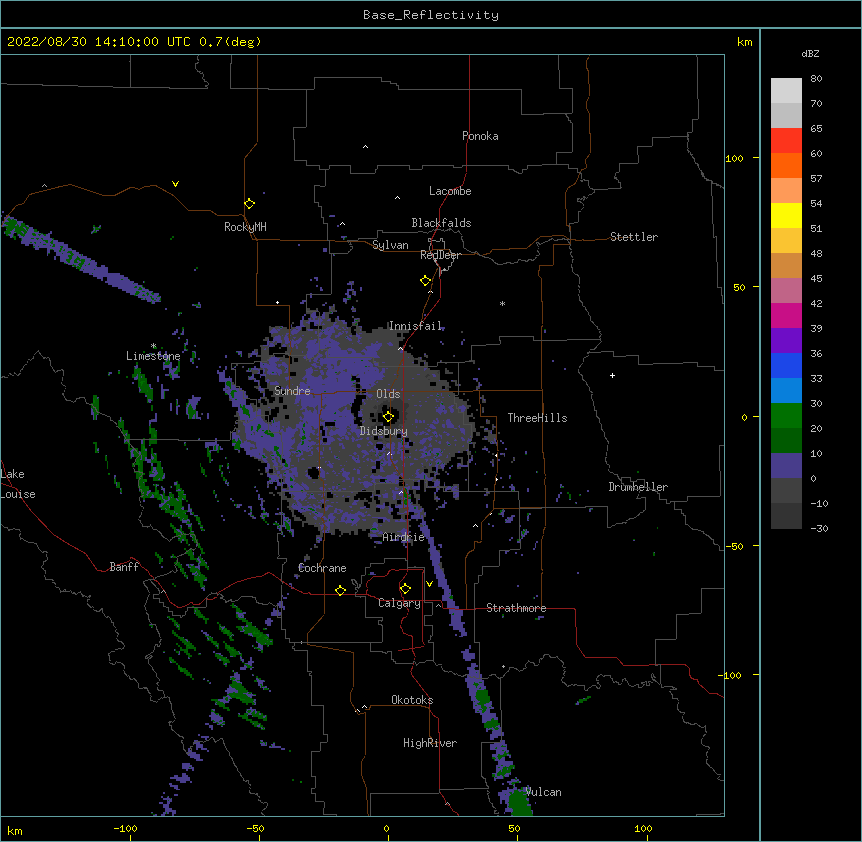Image resolution: width=862 pixels, height=842 pixels.
Task: Click the Airdrie city label
Action: (404, 537)
